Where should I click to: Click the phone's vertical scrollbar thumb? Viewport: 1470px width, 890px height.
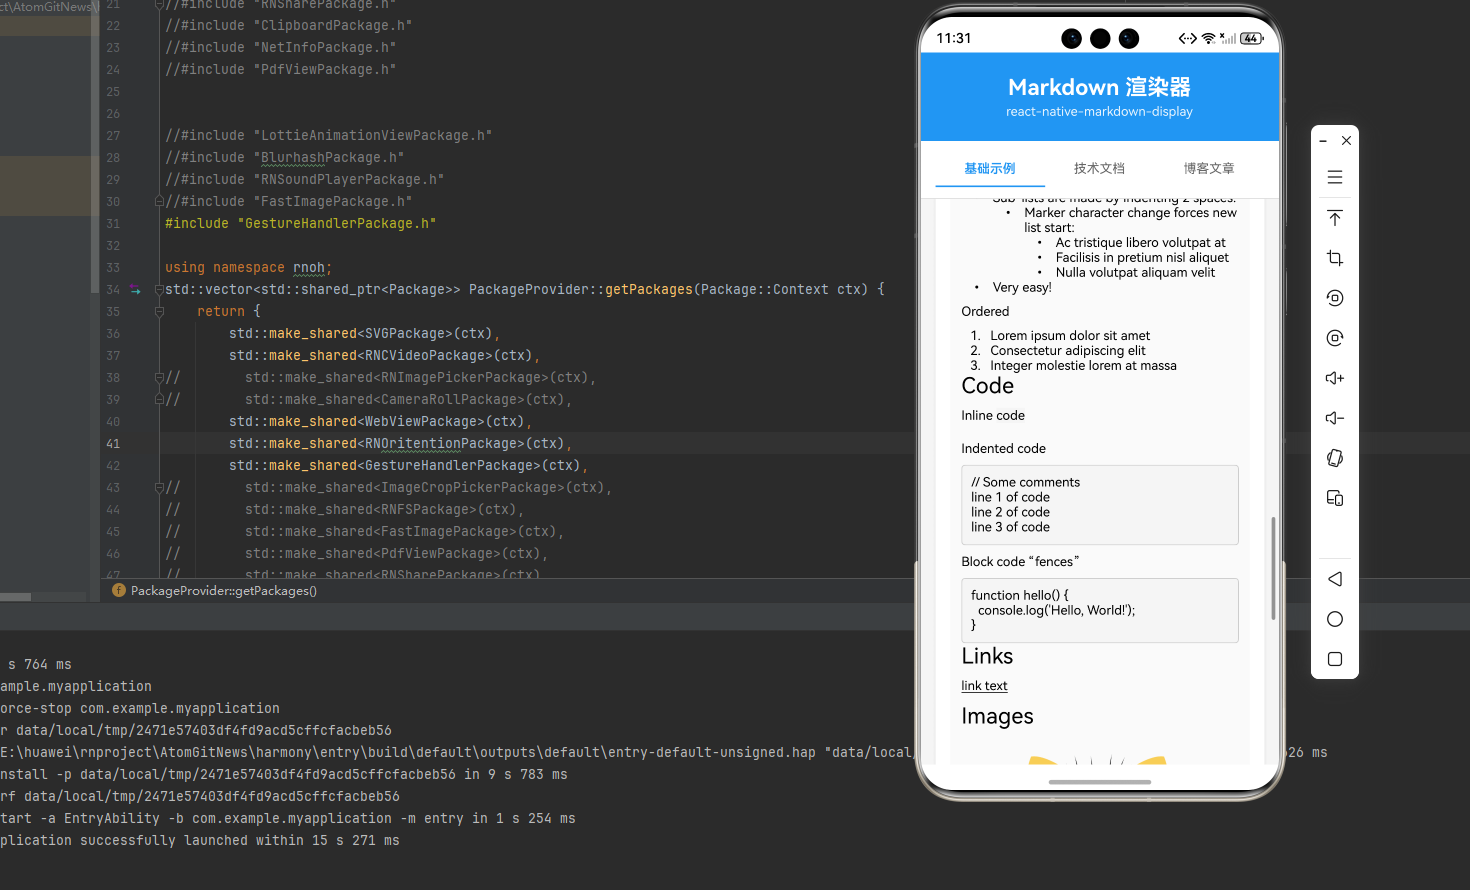coord(1273,568)
